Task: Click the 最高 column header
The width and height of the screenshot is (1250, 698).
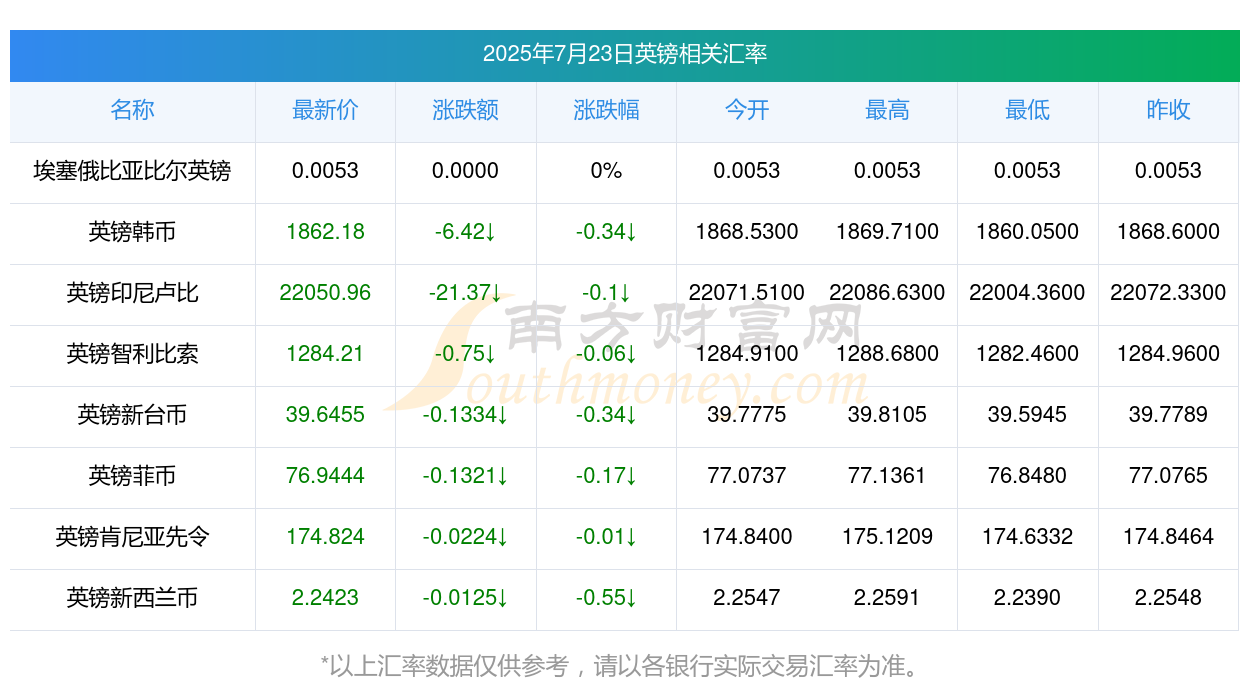Action: point(887,110)
